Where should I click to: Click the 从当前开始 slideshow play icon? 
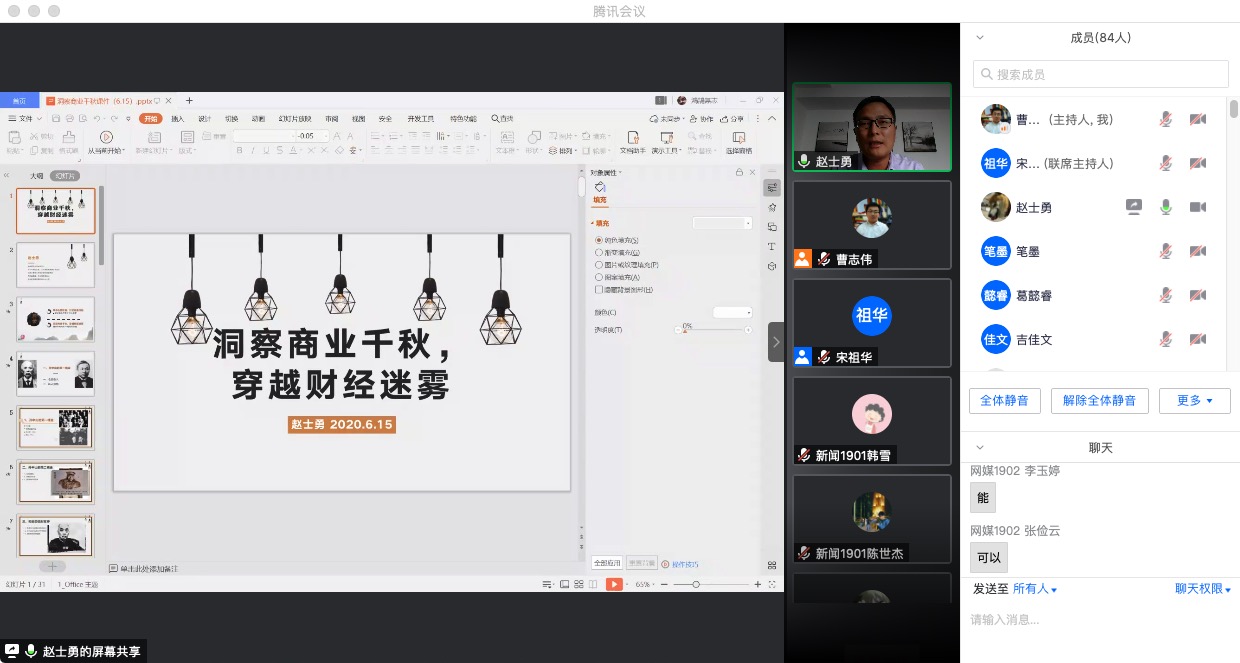tap(106, 137)
